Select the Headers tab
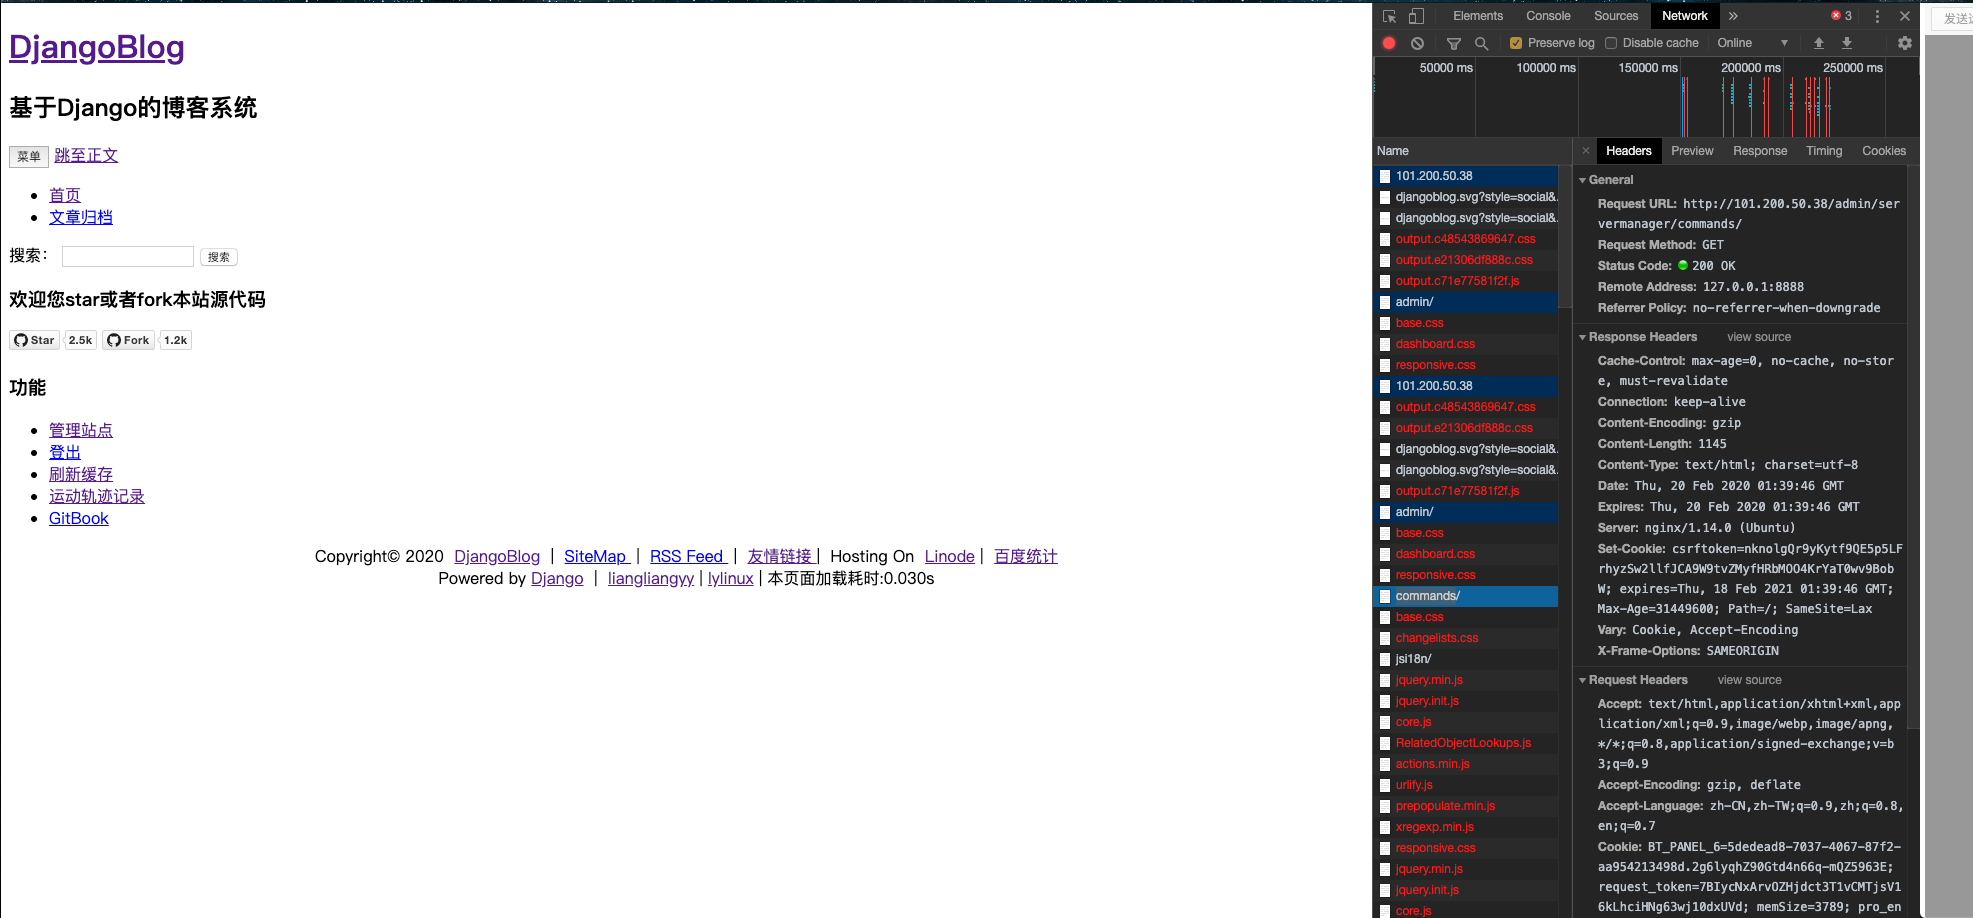The image size is (1973, 918). 1629,151
